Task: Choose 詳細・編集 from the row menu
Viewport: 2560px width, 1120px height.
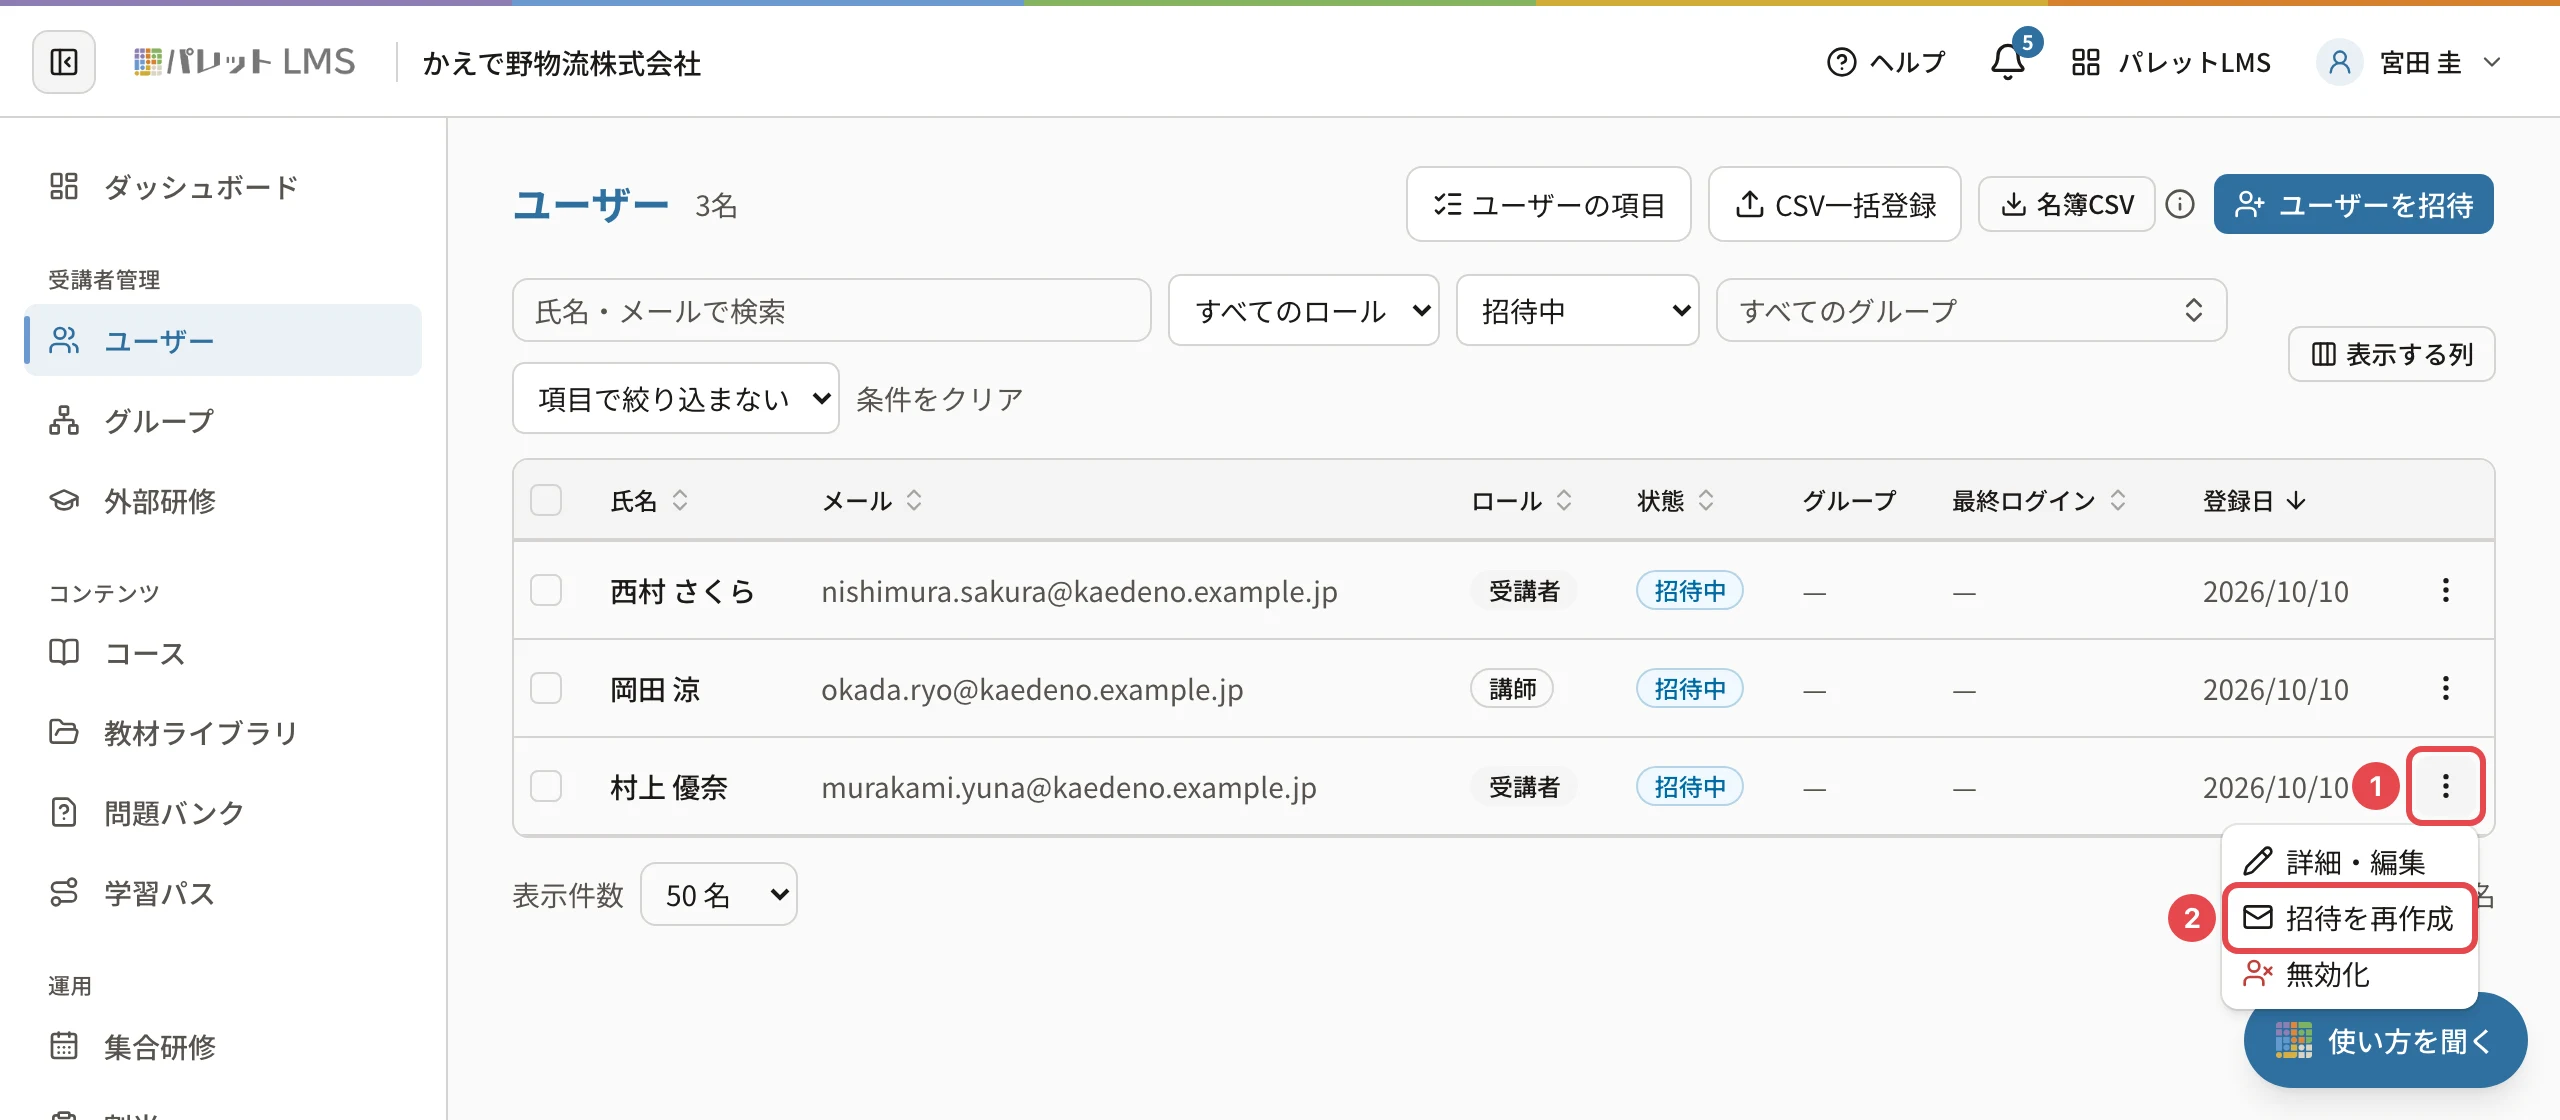Action: (x=2350, y=861)
